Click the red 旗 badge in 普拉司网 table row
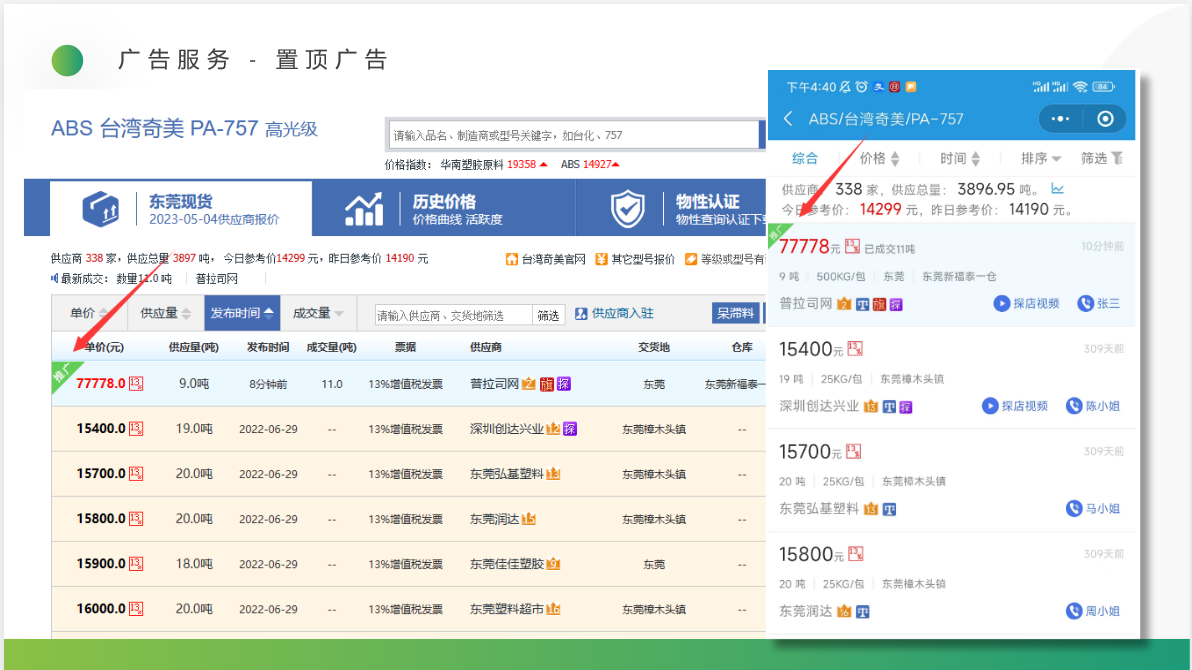The height and width of the screenshot is (670, 1192). pos(547,384)
